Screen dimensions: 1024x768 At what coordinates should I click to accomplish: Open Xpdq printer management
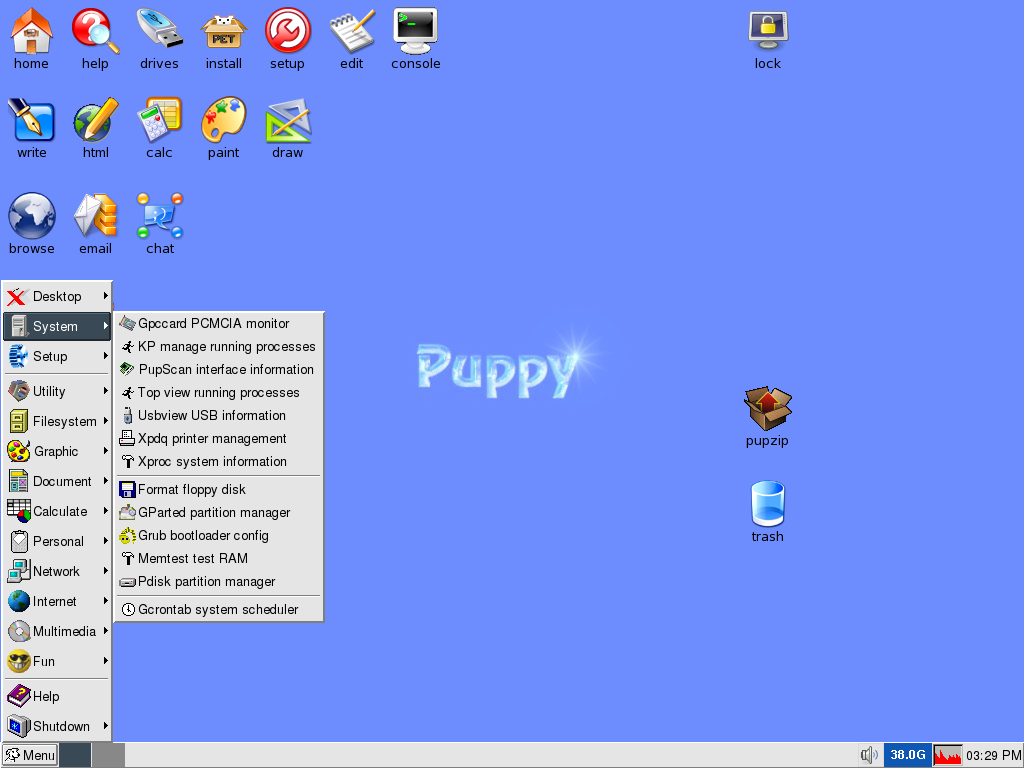pos(219,438)
